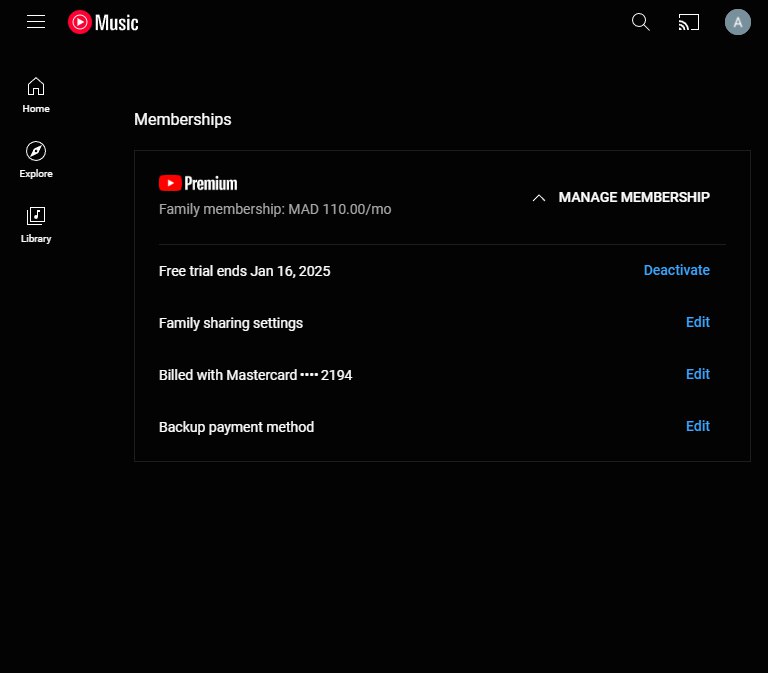Click the Cast to device icon

[688, 22]
